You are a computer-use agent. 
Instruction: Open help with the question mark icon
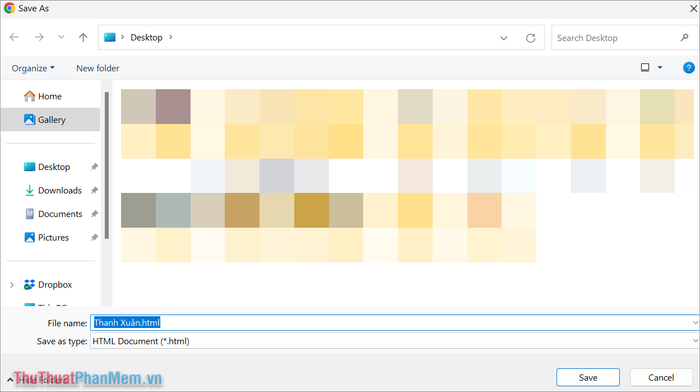(688, 68)
